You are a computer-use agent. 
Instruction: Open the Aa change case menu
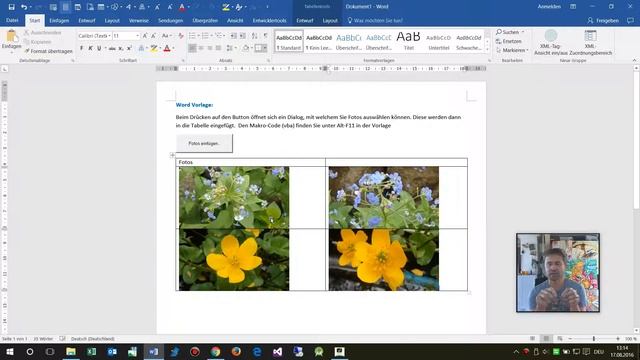click(166, 36)
